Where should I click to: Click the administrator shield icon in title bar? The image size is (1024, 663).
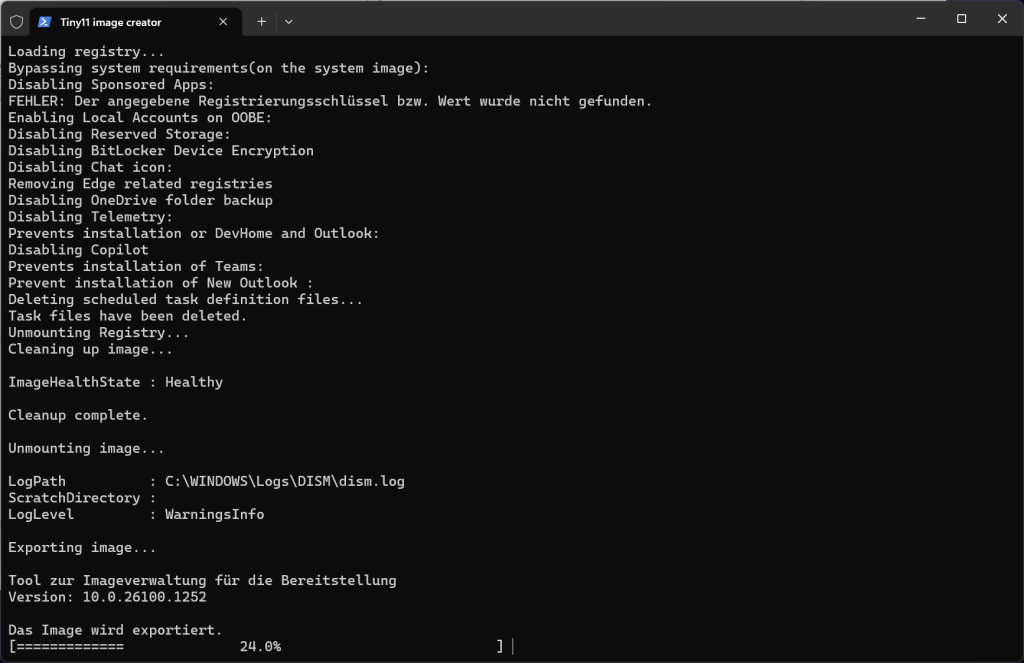tap(16, 21)
